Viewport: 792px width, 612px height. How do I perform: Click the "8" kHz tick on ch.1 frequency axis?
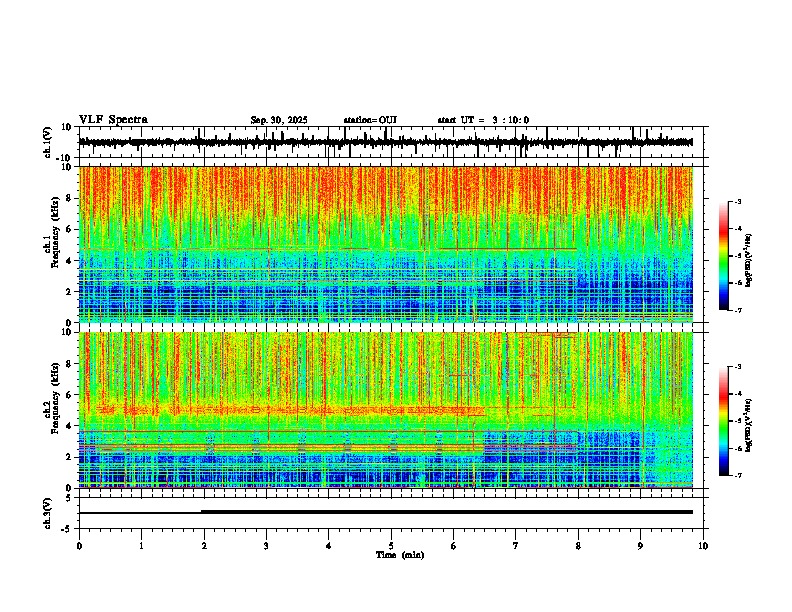pos(69,198)
